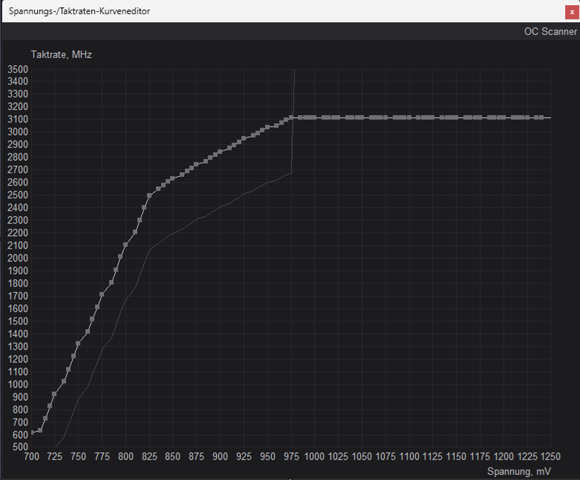The height and width of the screenshot is (480, 580).
Task: Select the curve point at 700 mV
Action: 32,432
